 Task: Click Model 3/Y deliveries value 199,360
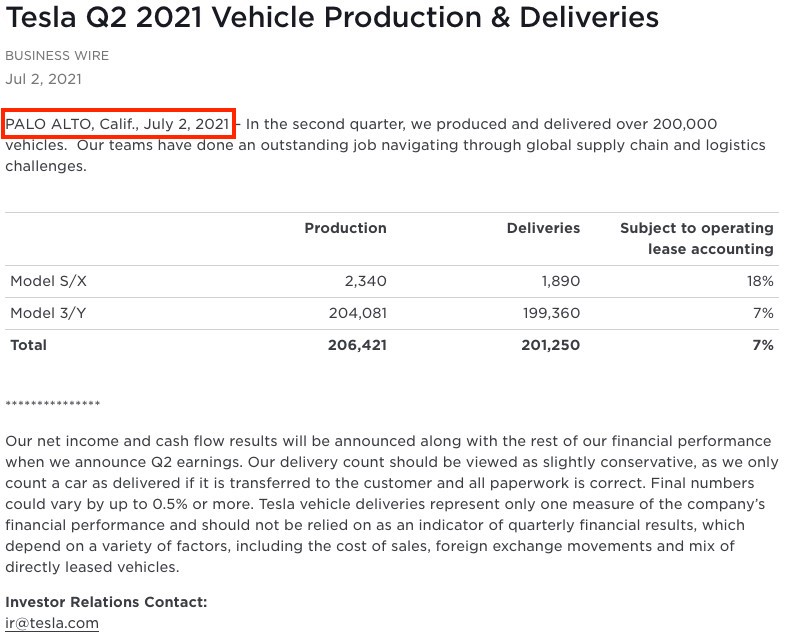tap(551, 313)
